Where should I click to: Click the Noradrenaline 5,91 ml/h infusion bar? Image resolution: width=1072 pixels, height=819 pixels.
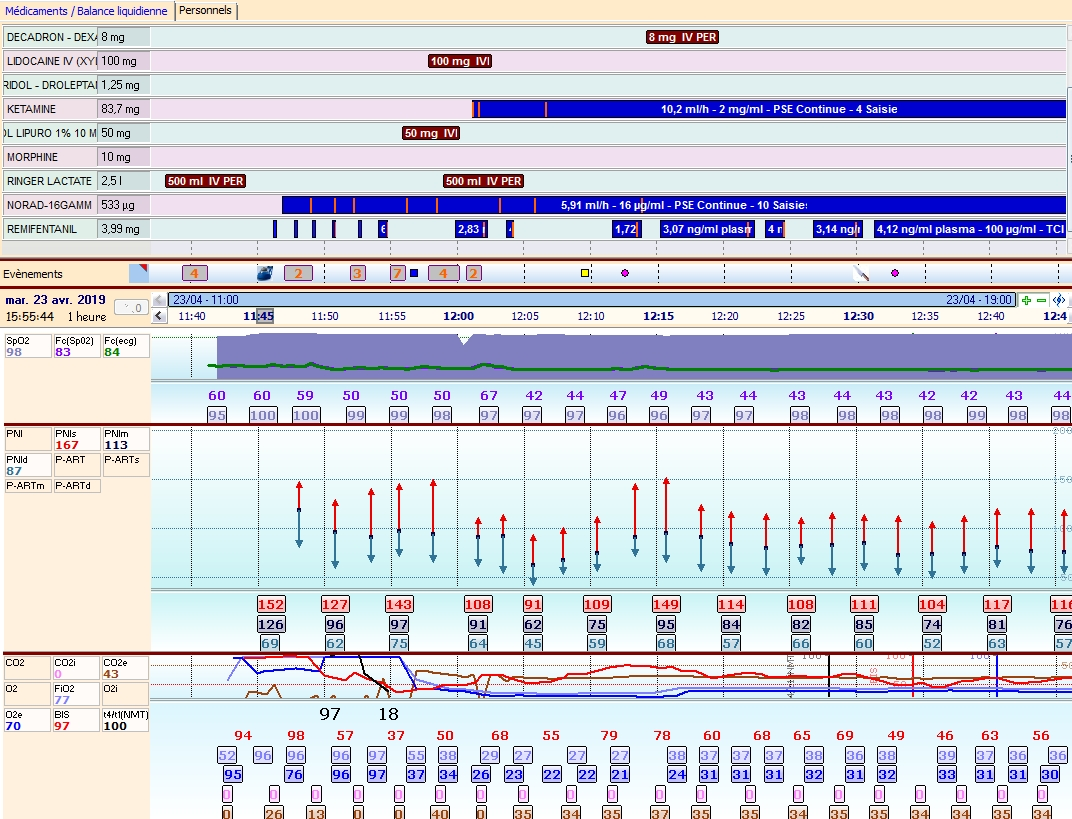[674, 205]
